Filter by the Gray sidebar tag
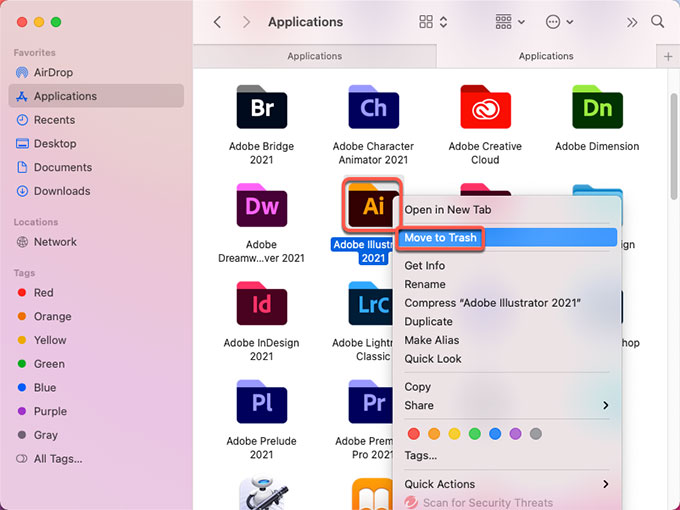Viewport: 680px width, 510px height. point(96,435)
